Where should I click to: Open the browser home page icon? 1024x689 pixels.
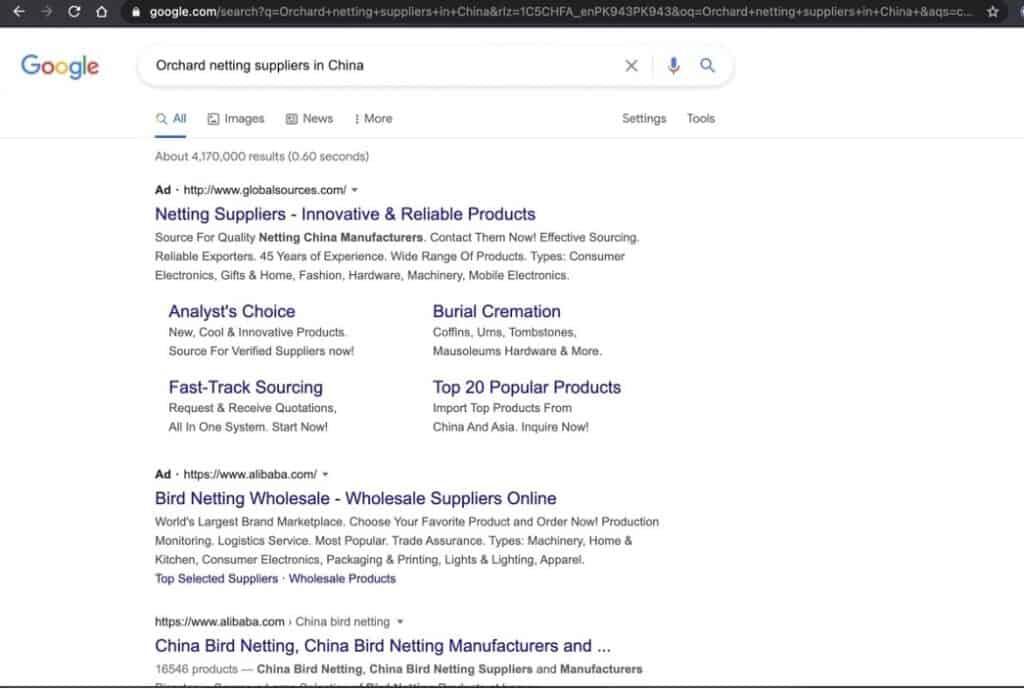[101, 11]
